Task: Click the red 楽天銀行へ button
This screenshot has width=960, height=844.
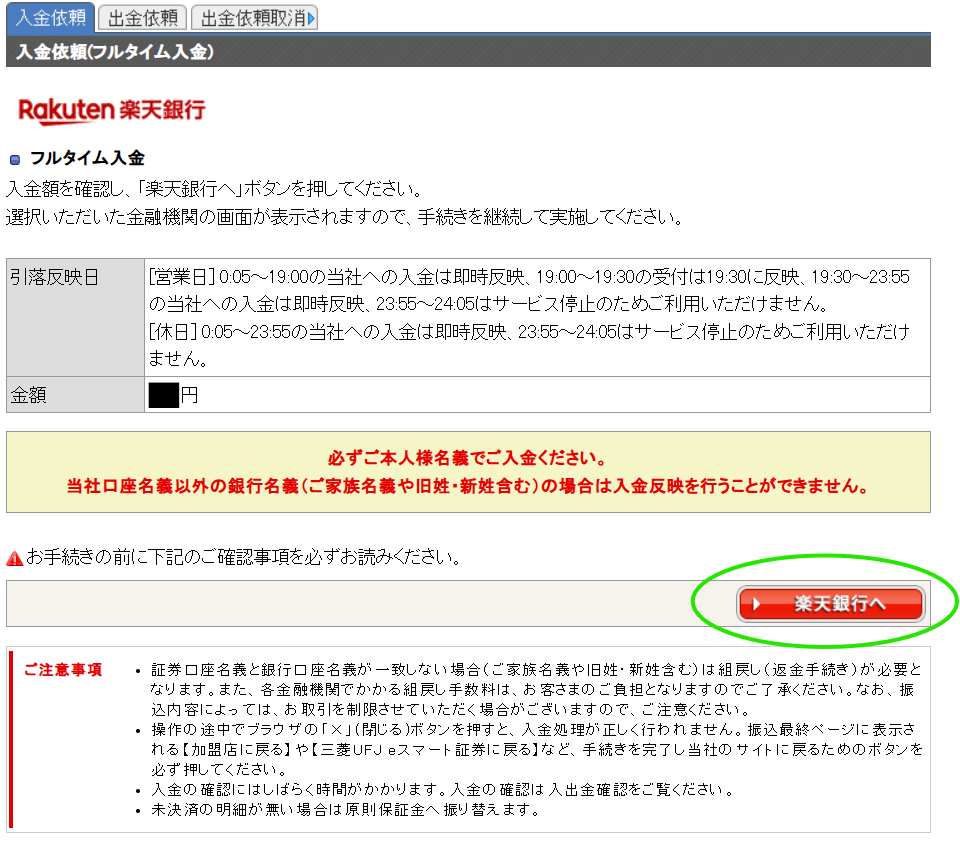Action: pyautogui.click(x=830, y=604)
